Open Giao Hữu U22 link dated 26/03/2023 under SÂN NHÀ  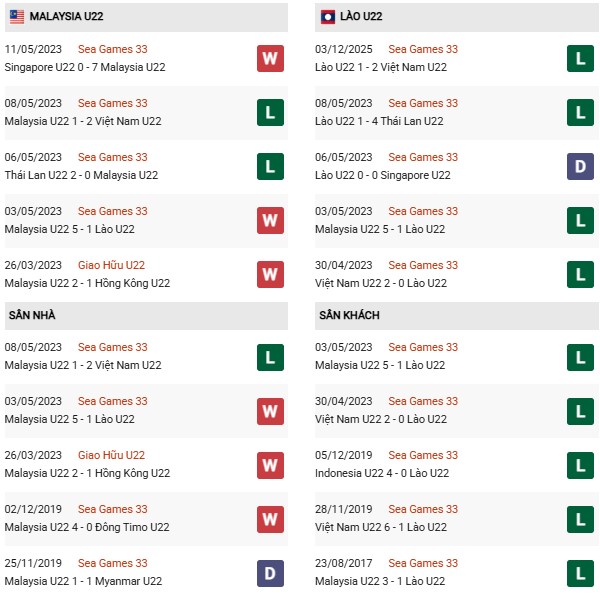pyautogui.click(x=111, y=455)
